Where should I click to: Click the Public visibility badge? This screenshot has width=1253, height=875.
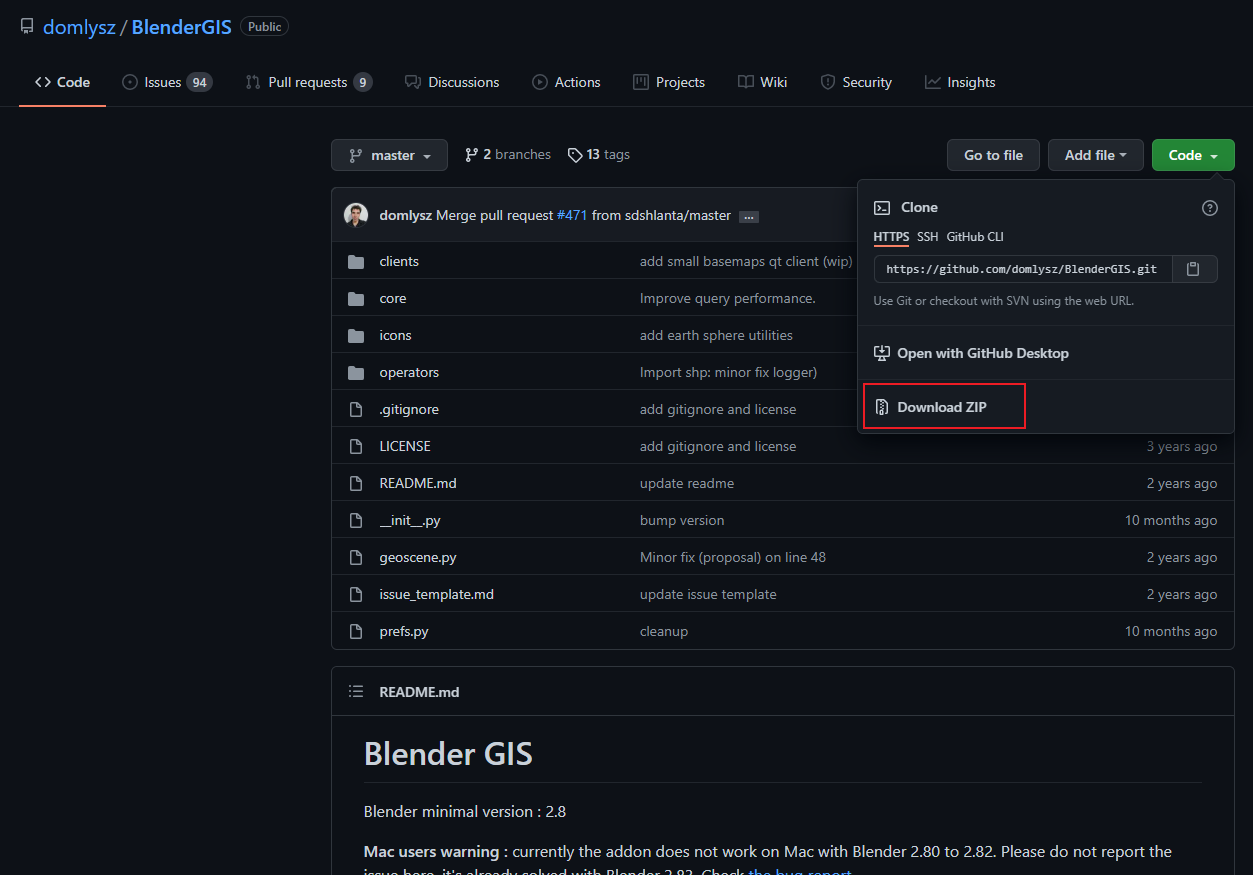click(265, 27)
